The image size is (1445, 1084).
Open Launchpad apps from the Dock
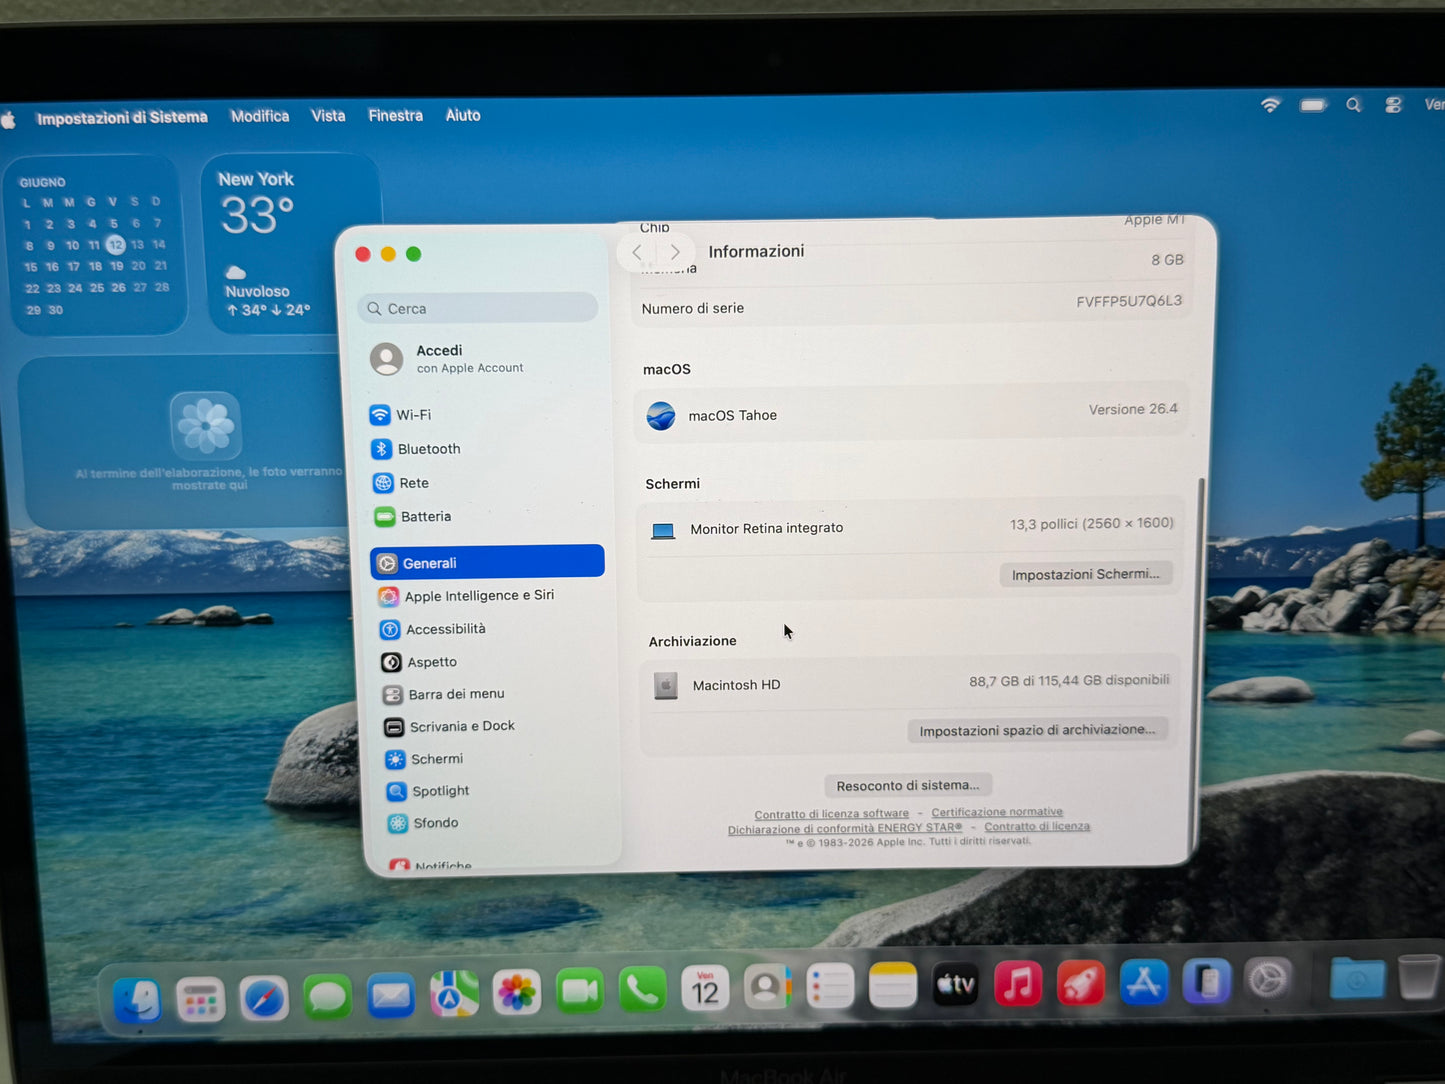pos(201,998)
